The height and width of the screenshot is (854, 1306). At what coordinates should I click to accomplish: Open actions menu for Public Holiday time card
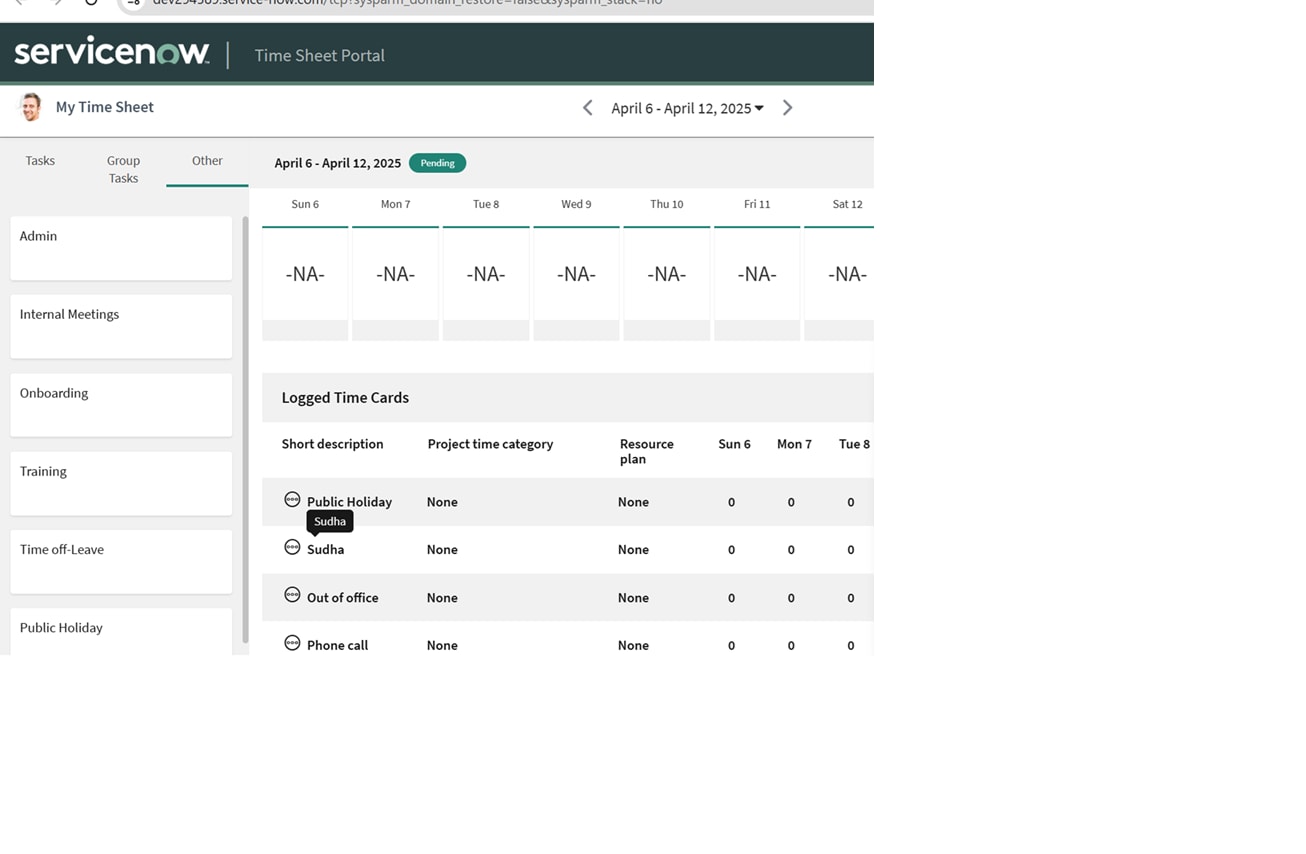click(292, 498)
